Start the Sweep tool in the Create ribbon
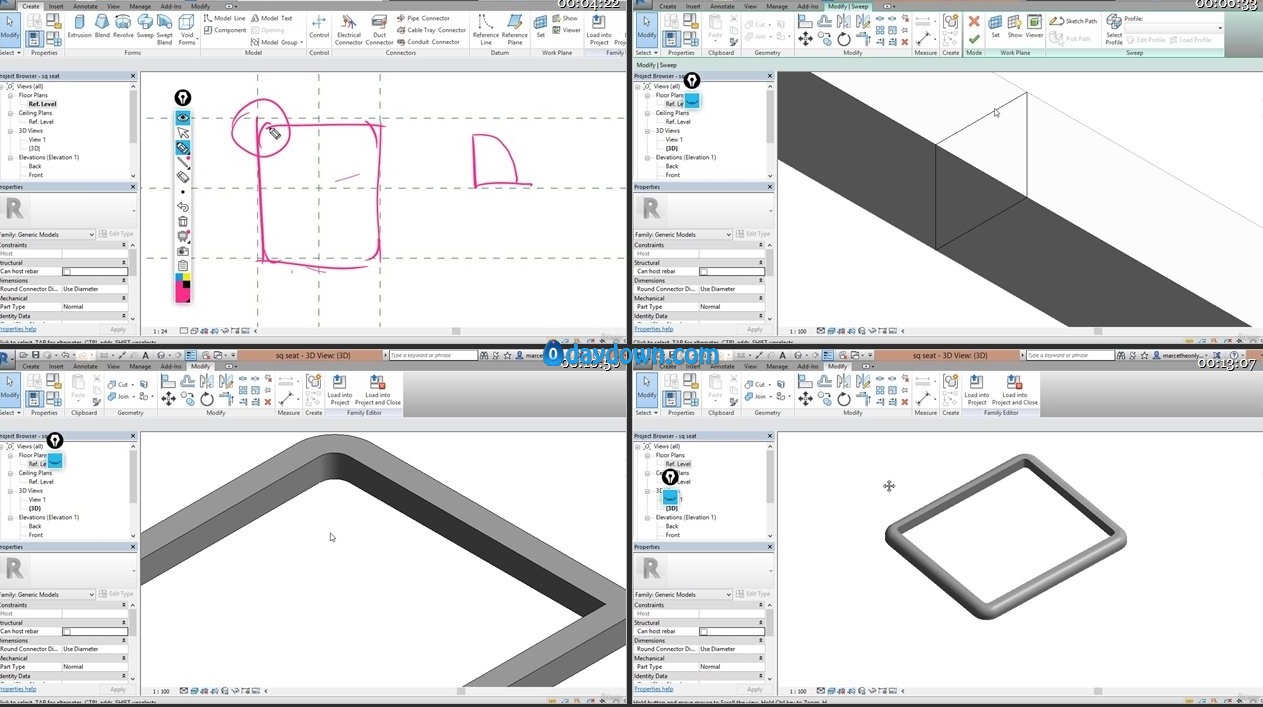 click(x=145, y=28)
